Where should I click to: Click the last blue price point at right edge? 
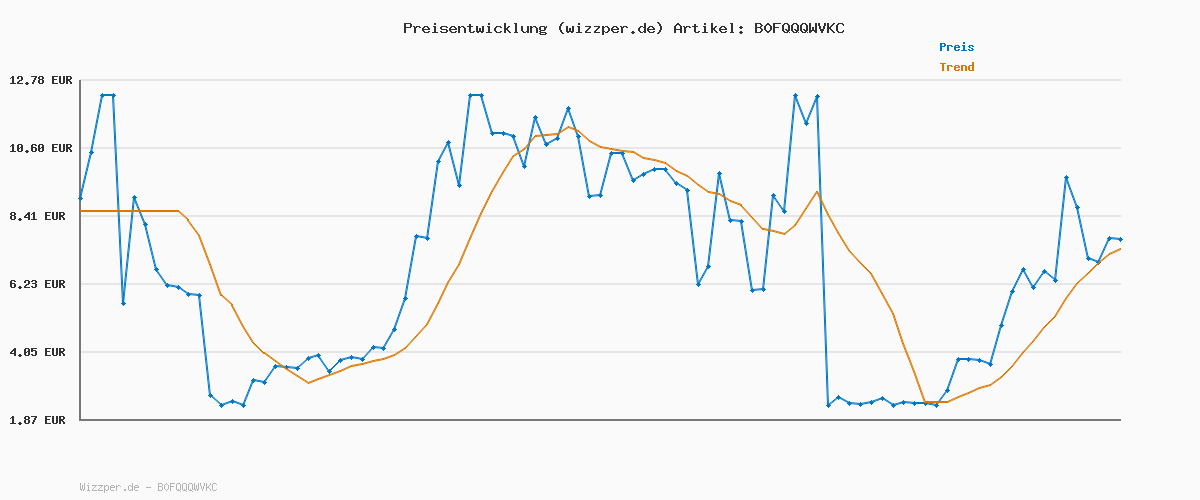(x=1120, y=239)
